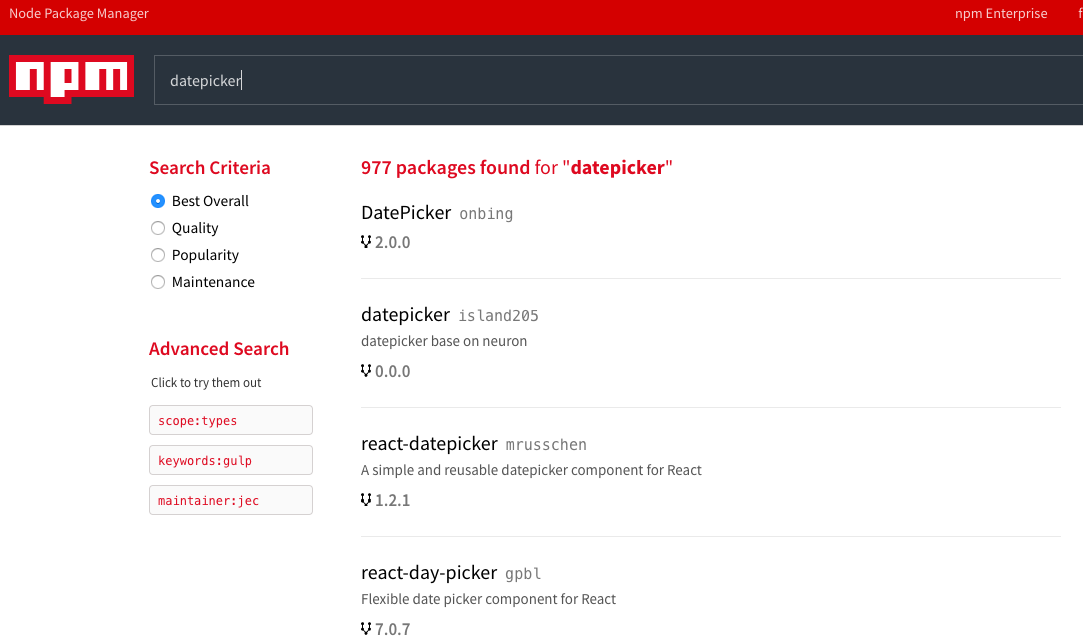Focus the datepicker search input field

point(618,80)
